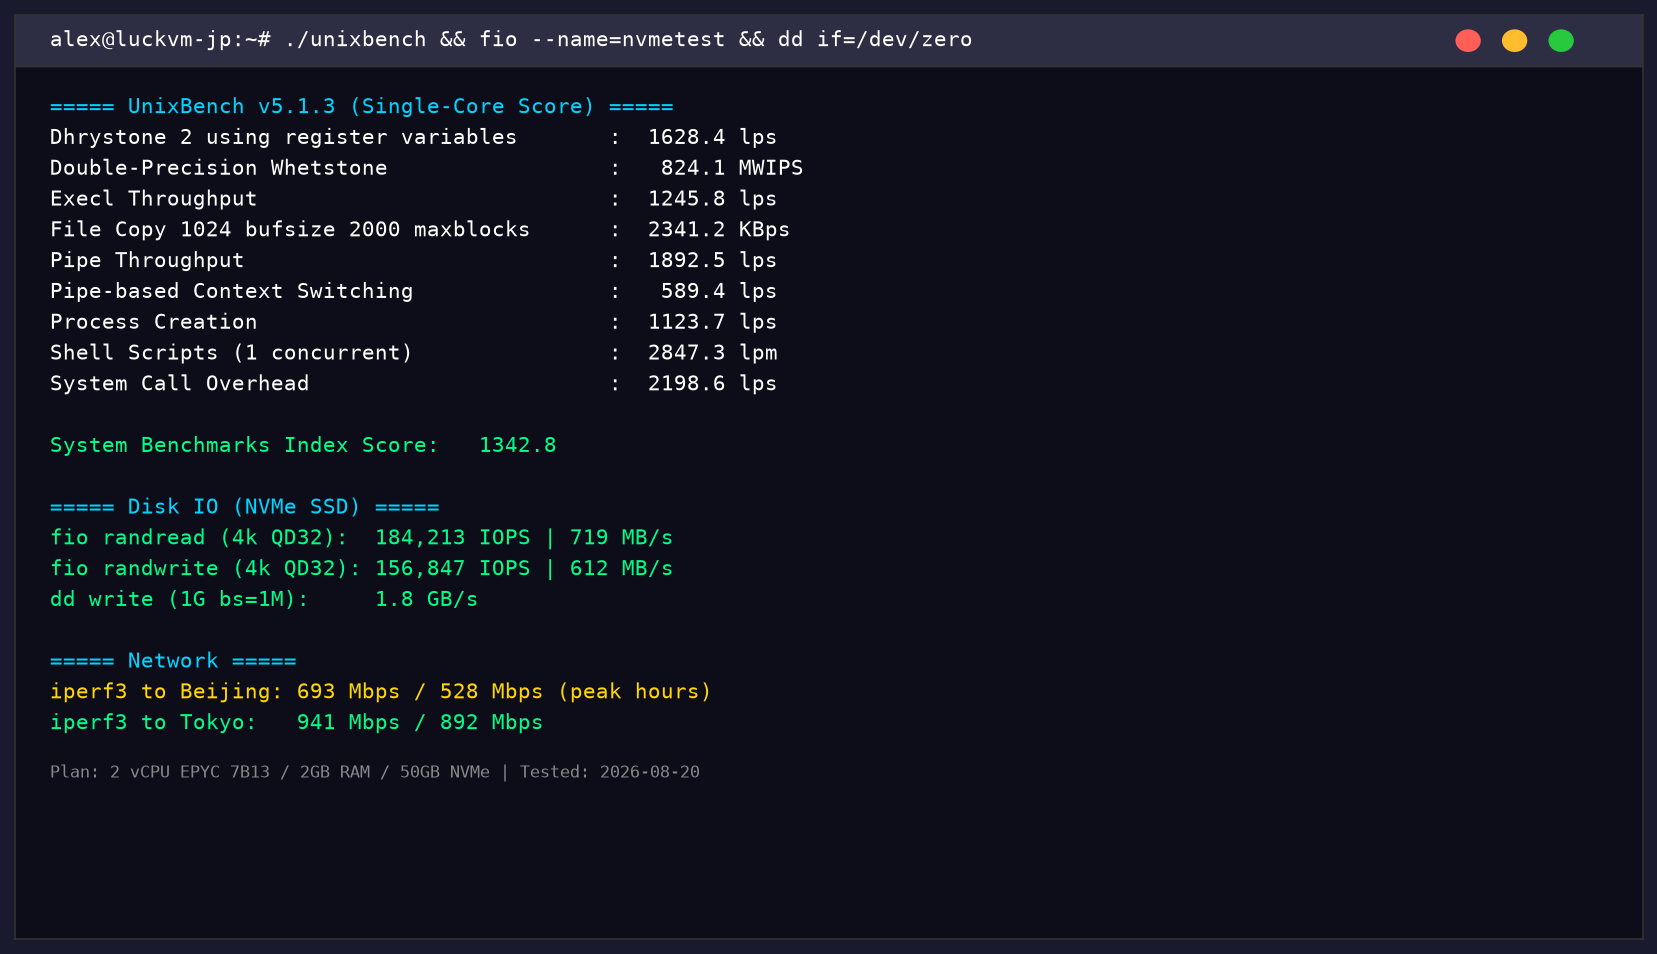Screen dimensions: 1657x954
Task: Click the fio randwrite result line
Action: point(362,568)
